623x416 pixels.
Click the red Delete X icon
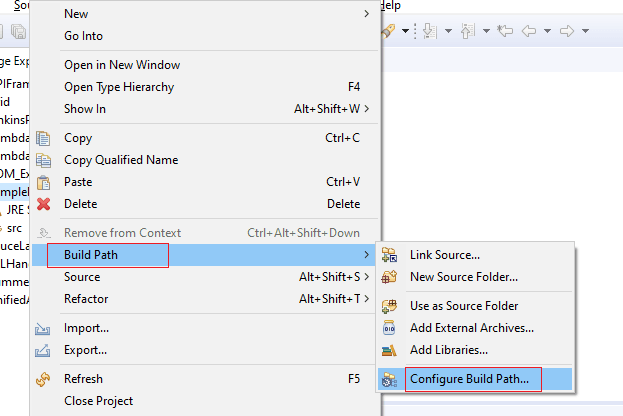[x=43, y=204]
